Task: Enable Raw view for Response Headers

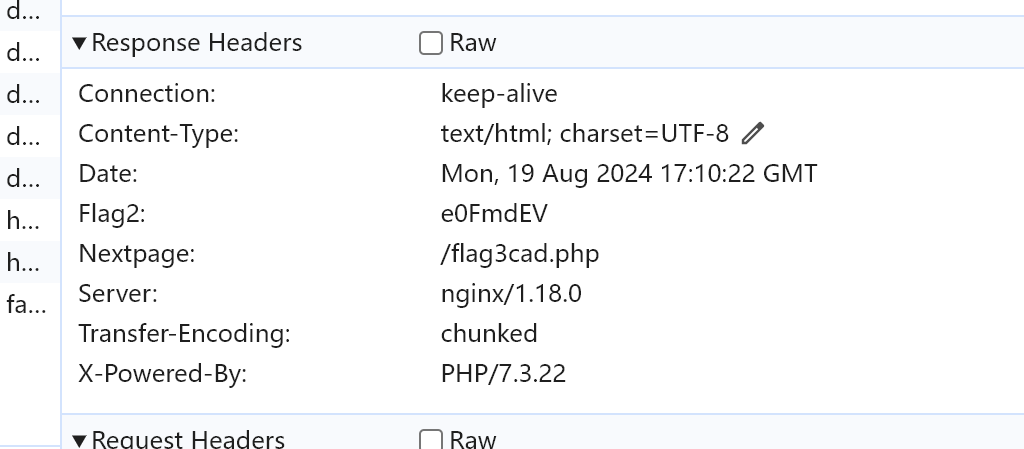Action: [x=431, y=43]
